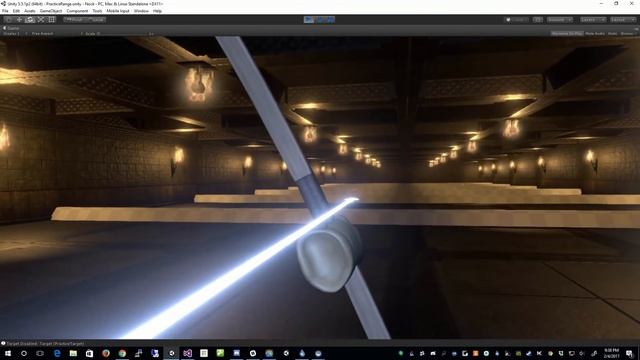The width and height of the screenshot is (640, 360).
Task: Pause the game with Pause button
Action: tap(320, 20)
